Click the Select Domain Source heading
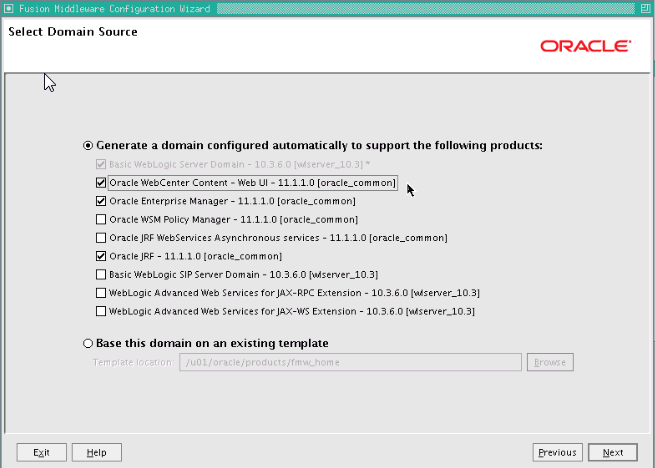Viewport: 655px width, 468px height. [x=73, y=32]
